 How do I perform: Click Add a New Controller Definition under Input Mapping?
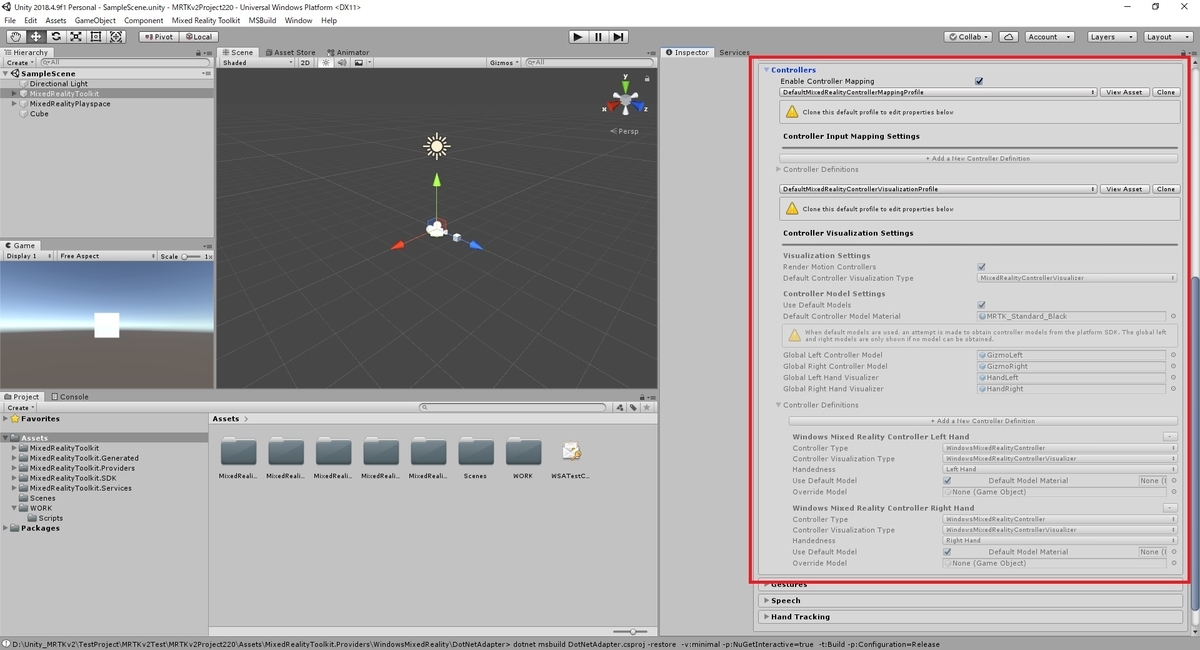pyautogui.click(x=978, y=158)
